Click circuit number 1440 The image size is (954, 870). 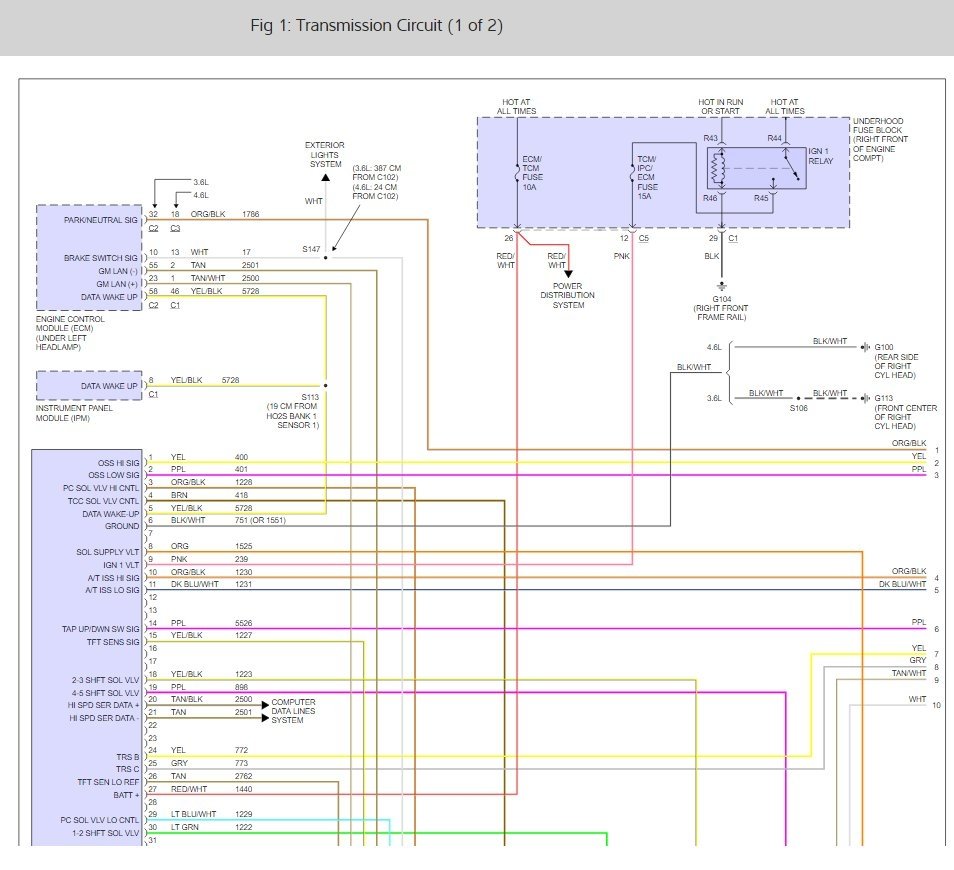[243, 789]
